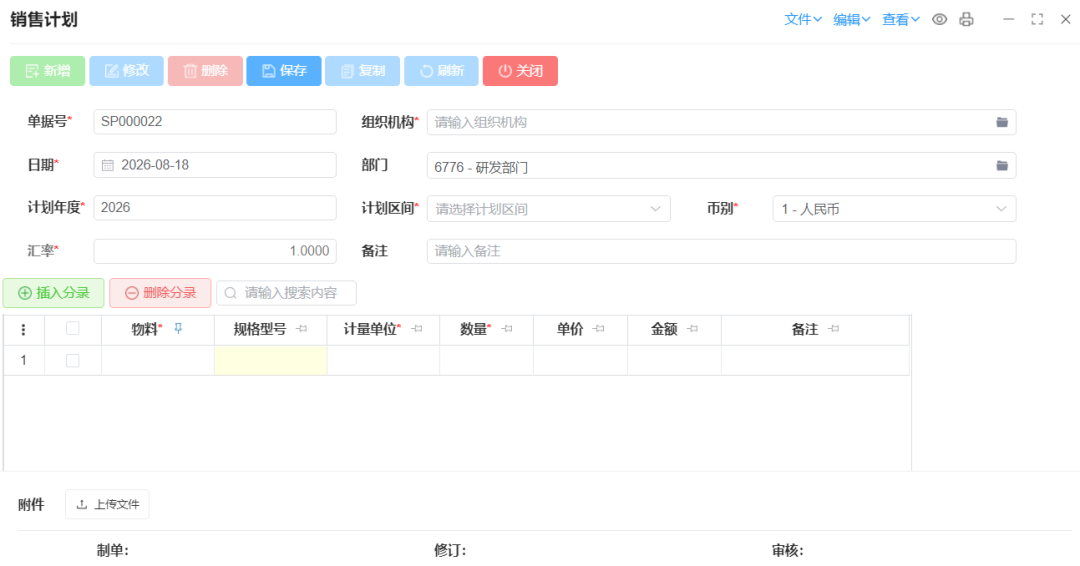The height and width of the screenshot is (566, 1080).
Task: Pin the 单价 column
Action: [599, 329]
